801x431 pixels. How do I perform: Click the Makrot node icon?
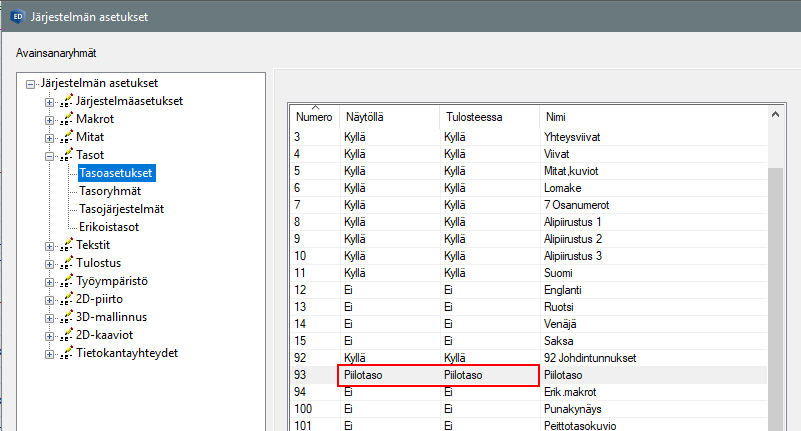pyautogui.click(x=67, y=119)
